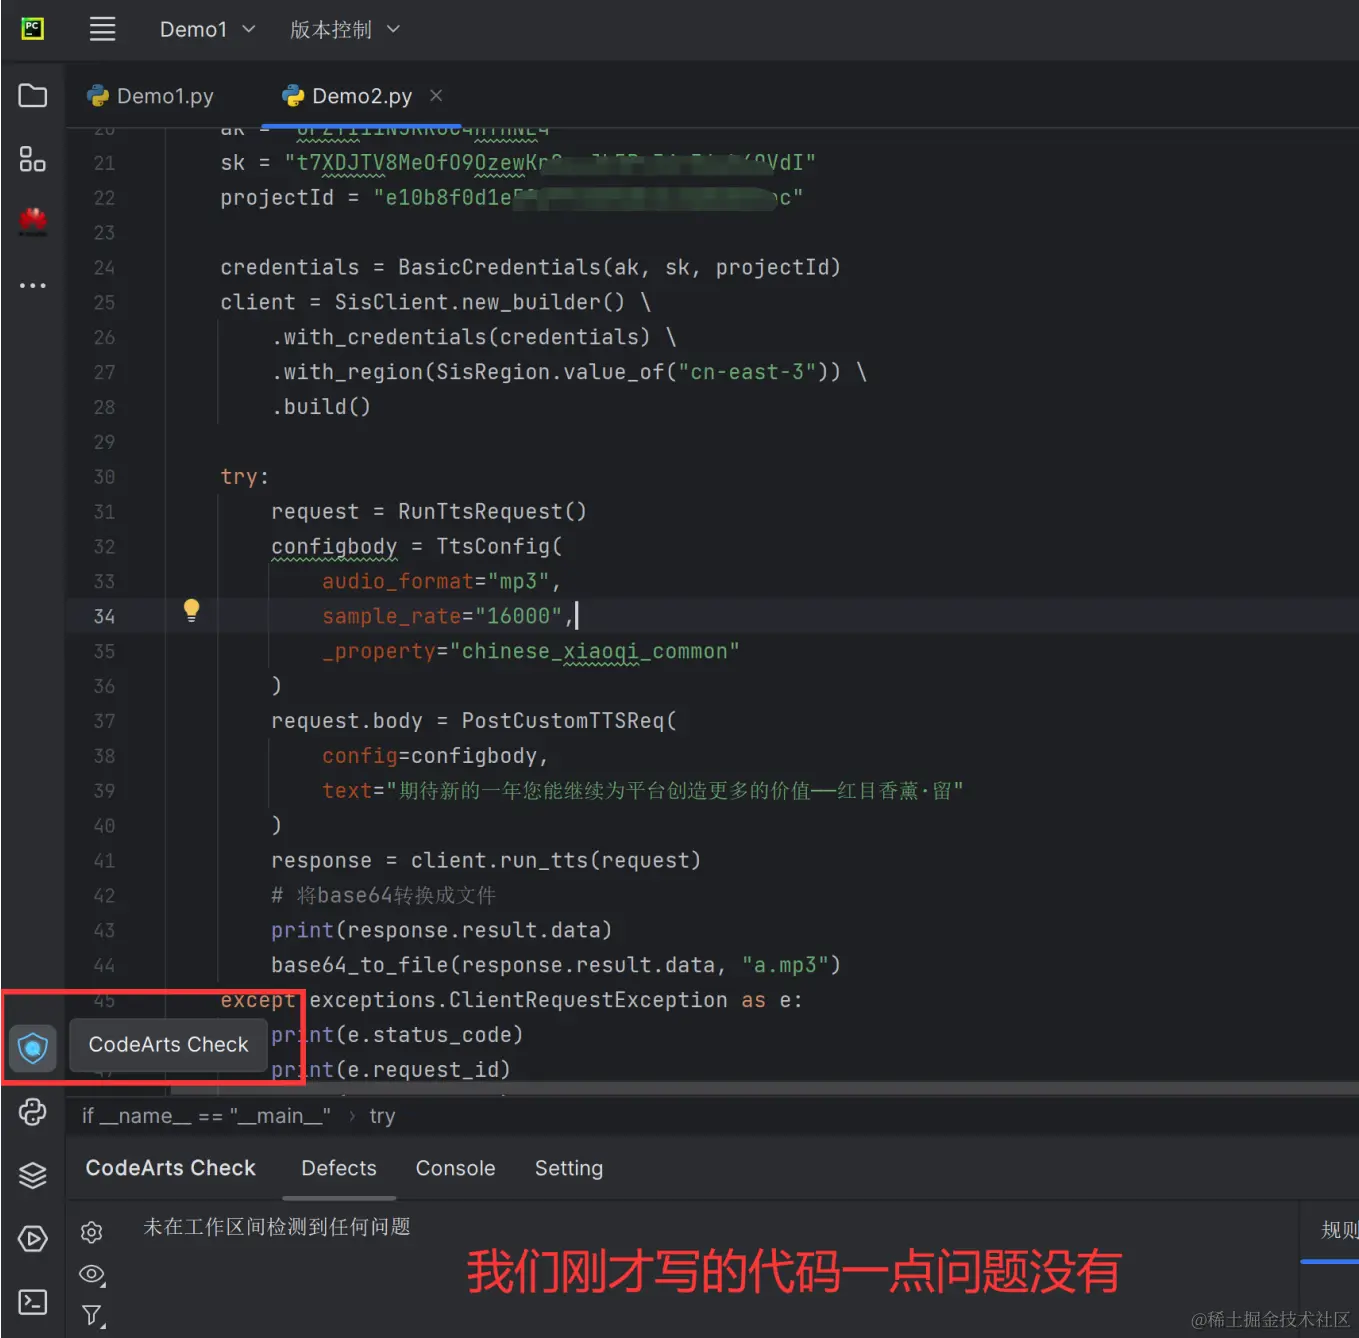Open the Structure tool window icon
This screenshot has width=1359, height=1338.
tap(33, 159)
